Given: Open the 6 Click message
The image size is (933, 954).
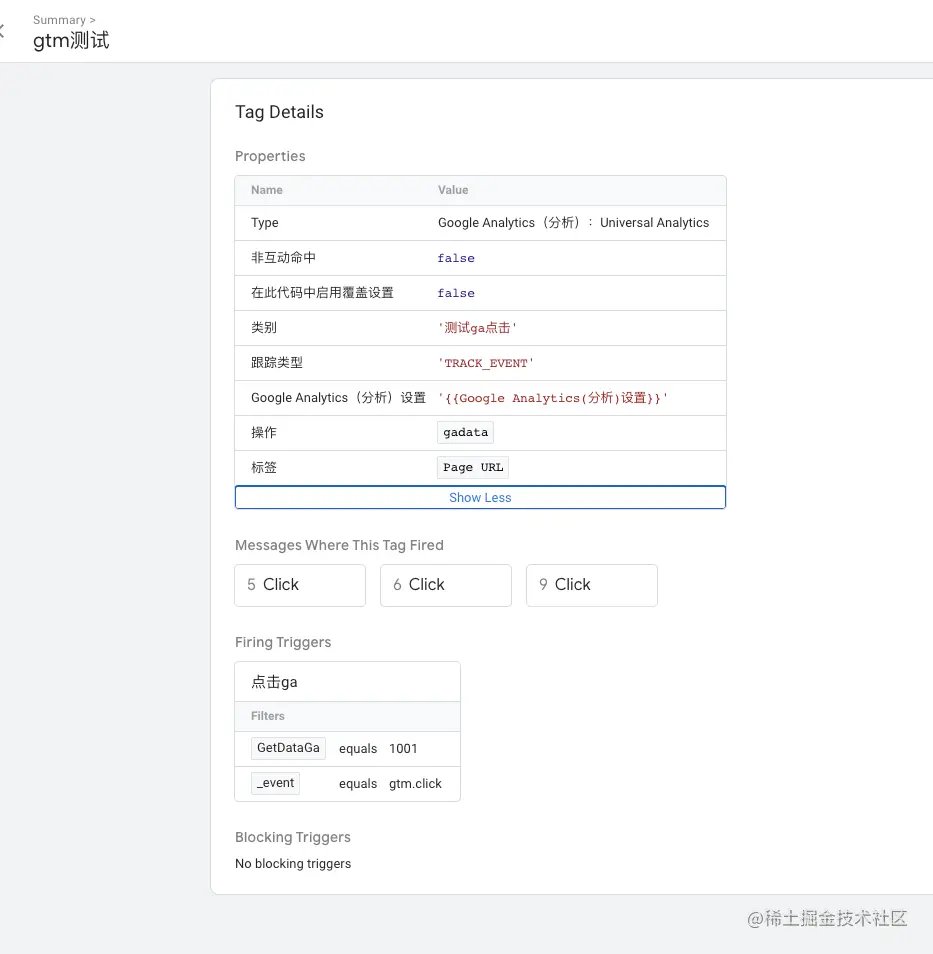Looking at the screenshot, I should click(446, 585).
